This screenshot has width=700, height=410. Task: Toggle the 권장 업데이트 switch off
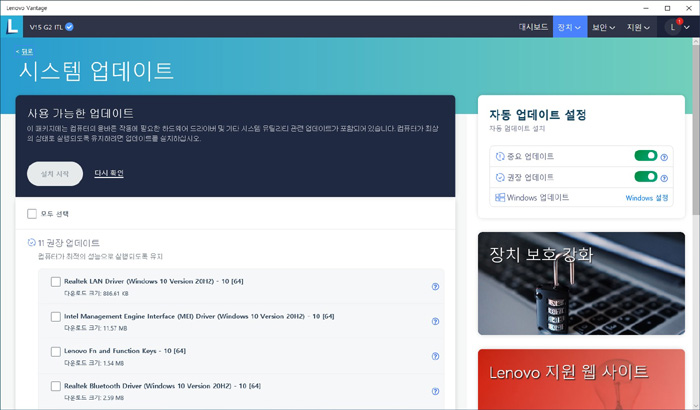click(646, 176)
